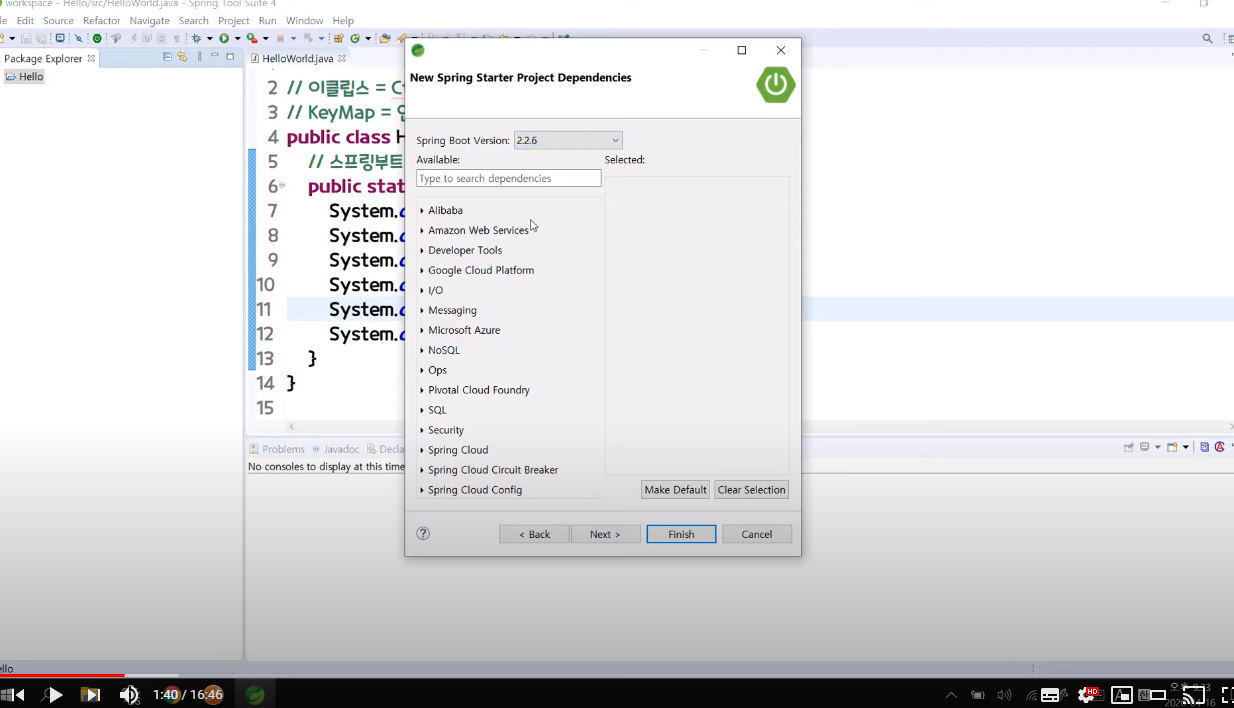Maximize the Package Explorer panel

pyautogui.click(x=230, y=57)
